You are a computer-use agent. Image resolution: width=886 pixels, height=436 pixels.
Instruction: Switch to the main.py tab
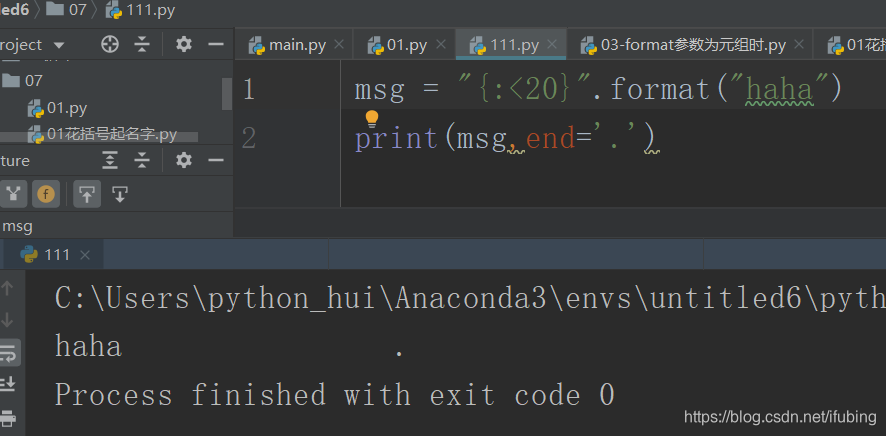point(297,45)
